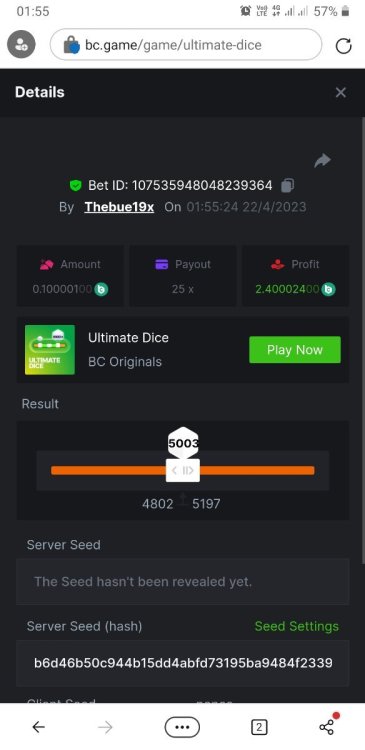This screenshot has height=750, width=365.
Task: Click the Play Now button
Action: [x=295, y=350]
